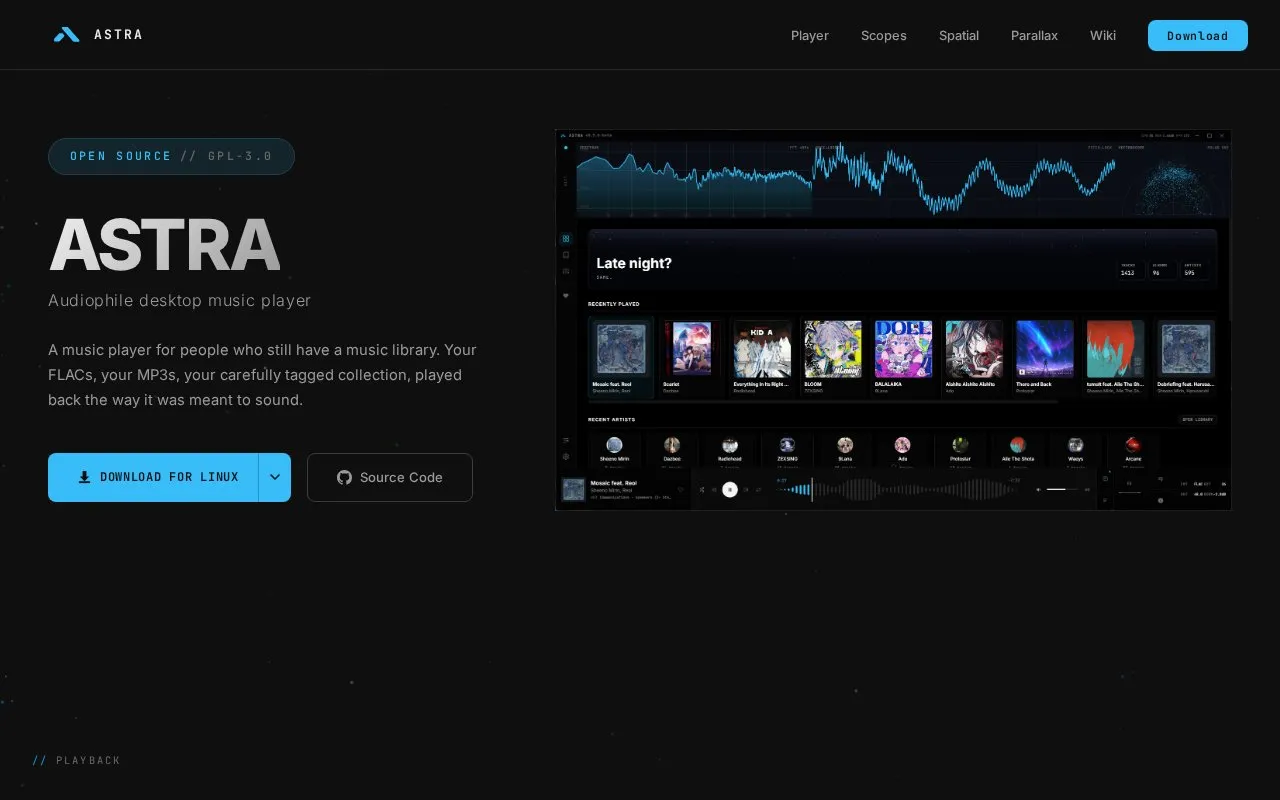
Task: Click the Download for Linux button
Action: coord(153,477)
